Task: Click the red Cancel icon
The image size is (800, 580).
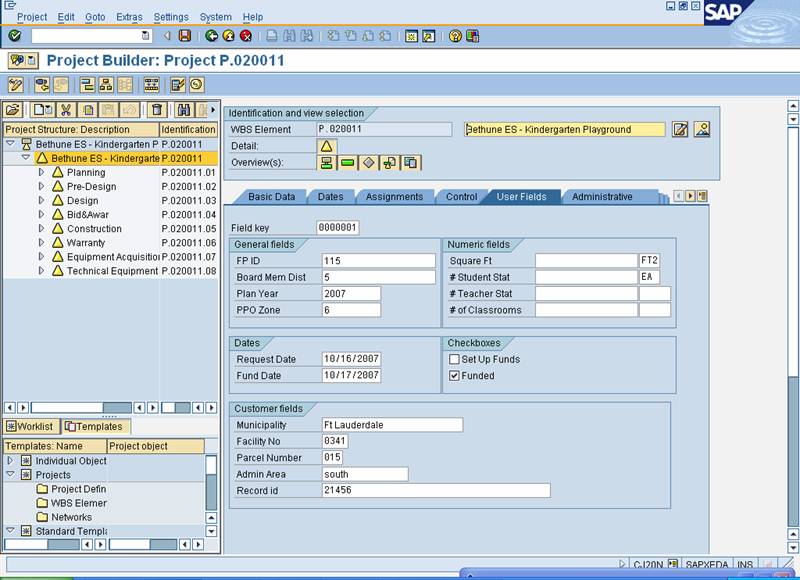Action: [246, 36]
